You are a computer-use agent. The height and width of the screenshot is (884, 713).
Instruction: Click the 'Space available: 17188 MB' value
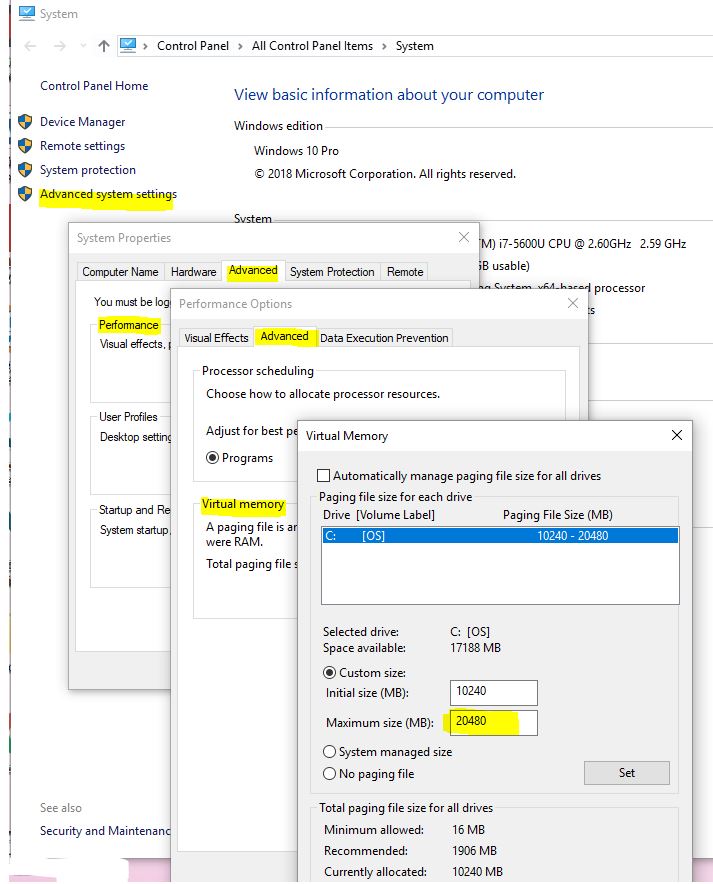pos(475,648)
